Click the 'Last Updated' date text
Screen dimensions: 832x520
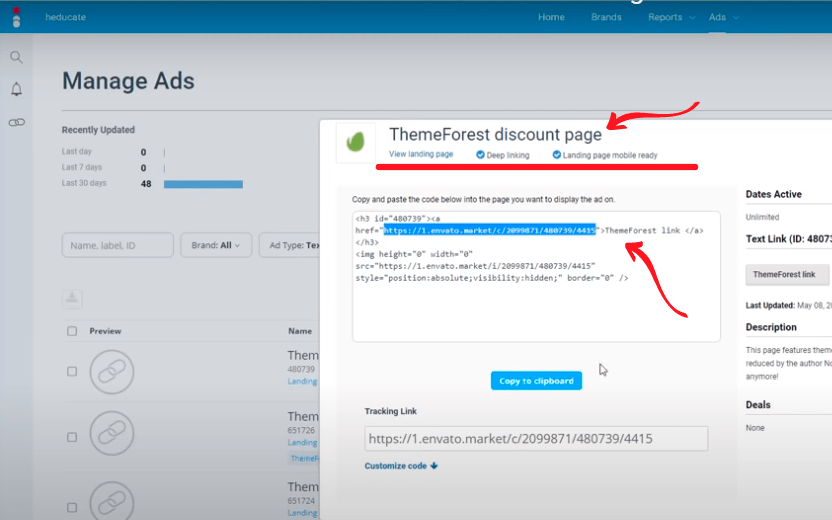(x=788, y=306)
